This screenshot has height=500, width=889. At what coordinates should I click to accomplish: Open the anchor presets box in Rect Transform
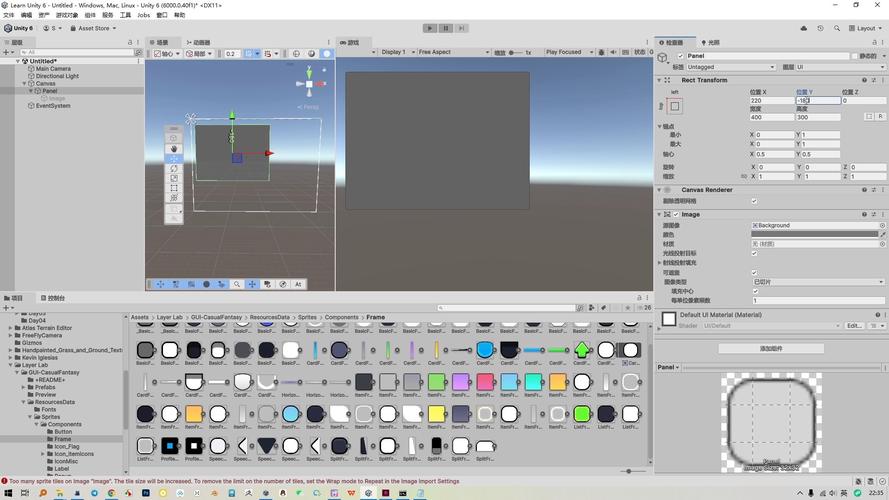click(675, 106)
